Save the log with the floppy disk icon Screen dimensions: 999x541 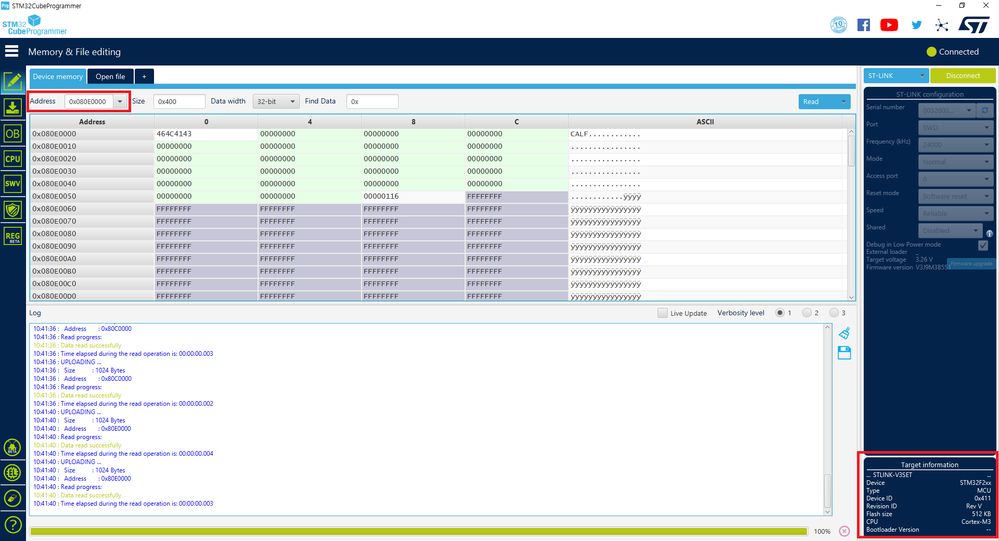844,352
